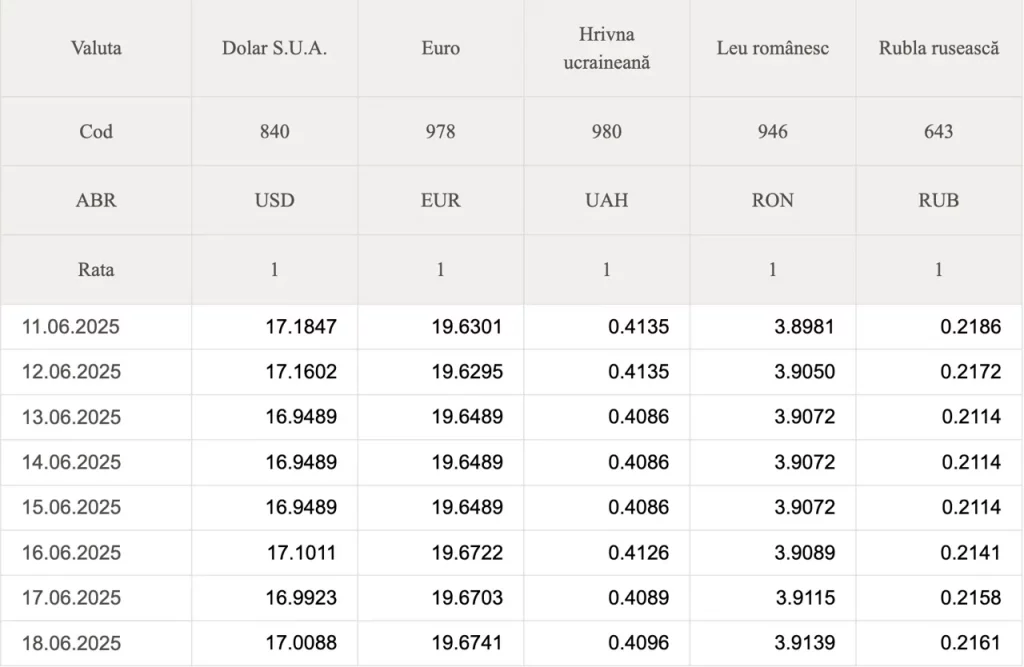Click the Rata row label
This screenshot has height=667, width=1024.
[96, 270]
